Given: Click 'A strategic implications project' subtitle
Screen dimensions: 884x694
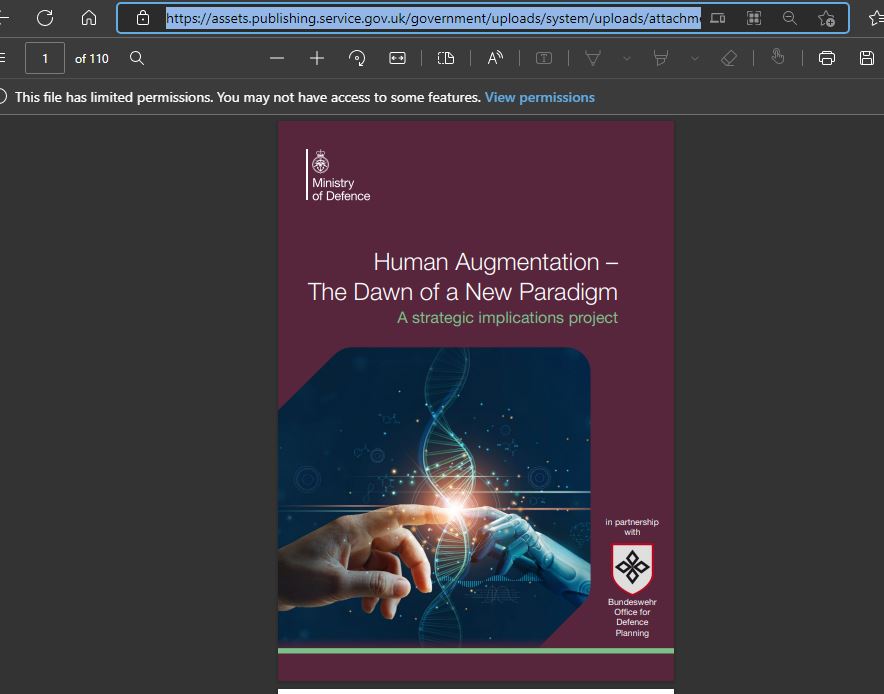Looking at the screenshot, I should [x=507, y=318].
